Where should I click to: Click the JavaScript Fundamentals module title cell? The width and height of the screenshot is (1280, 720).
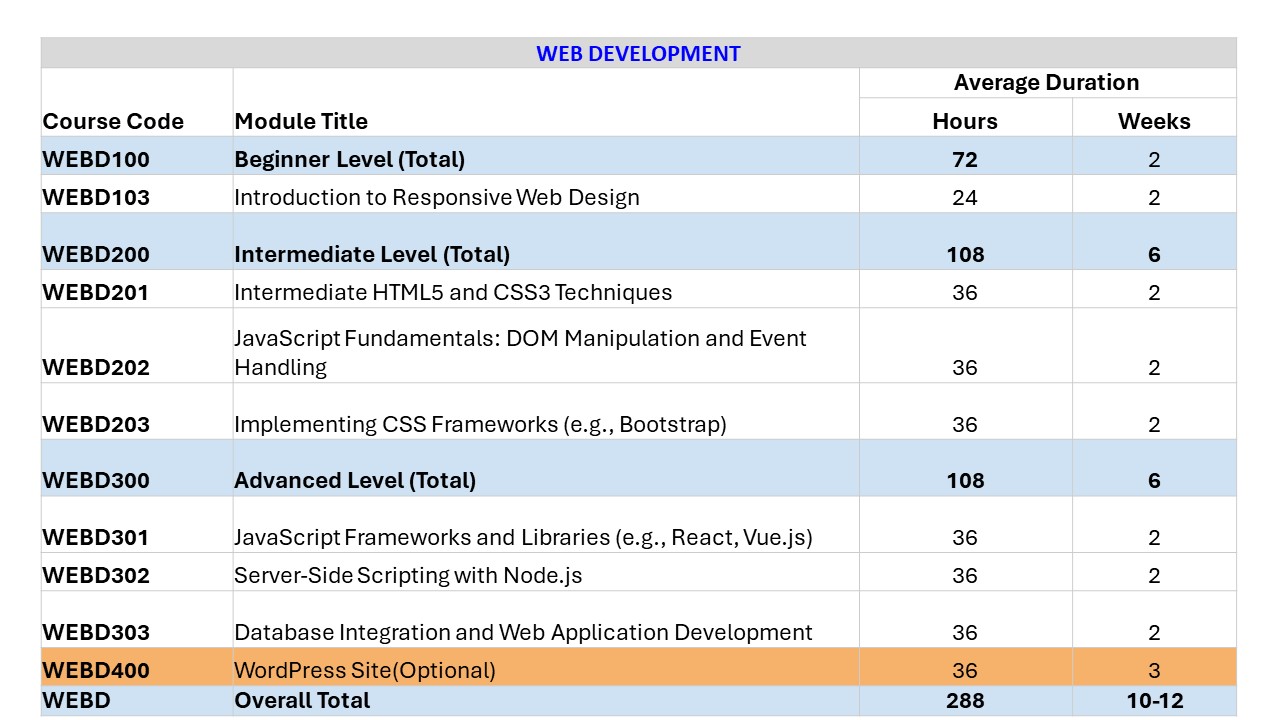[520, 352]
